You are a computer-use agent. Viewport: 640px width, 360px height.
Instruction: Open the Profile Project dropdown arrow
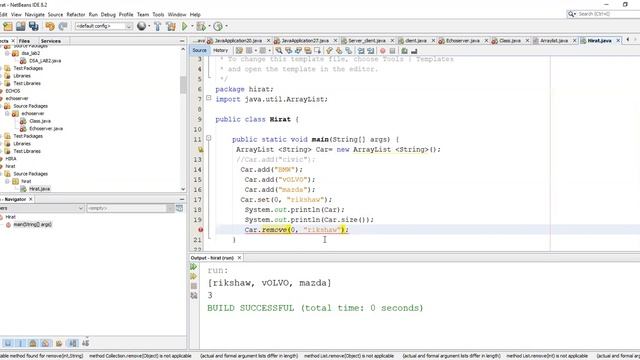coord(227,27)
